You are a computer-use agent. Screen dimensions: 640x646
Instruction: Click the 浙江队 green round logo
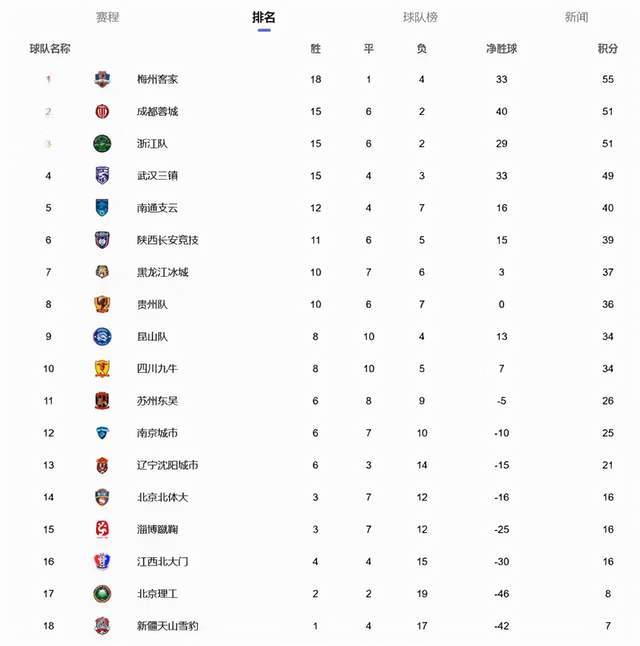102,144
